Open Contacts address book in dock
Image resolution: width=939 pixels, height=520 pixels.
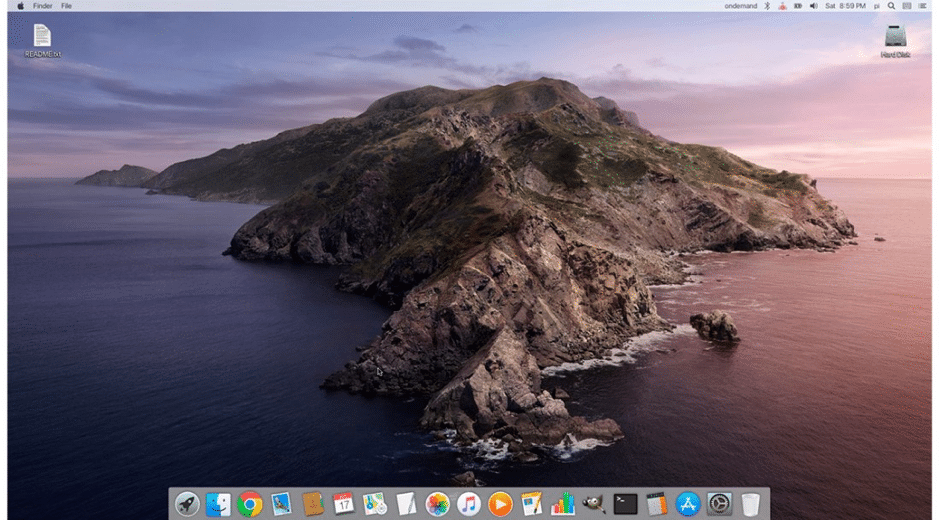313,504
